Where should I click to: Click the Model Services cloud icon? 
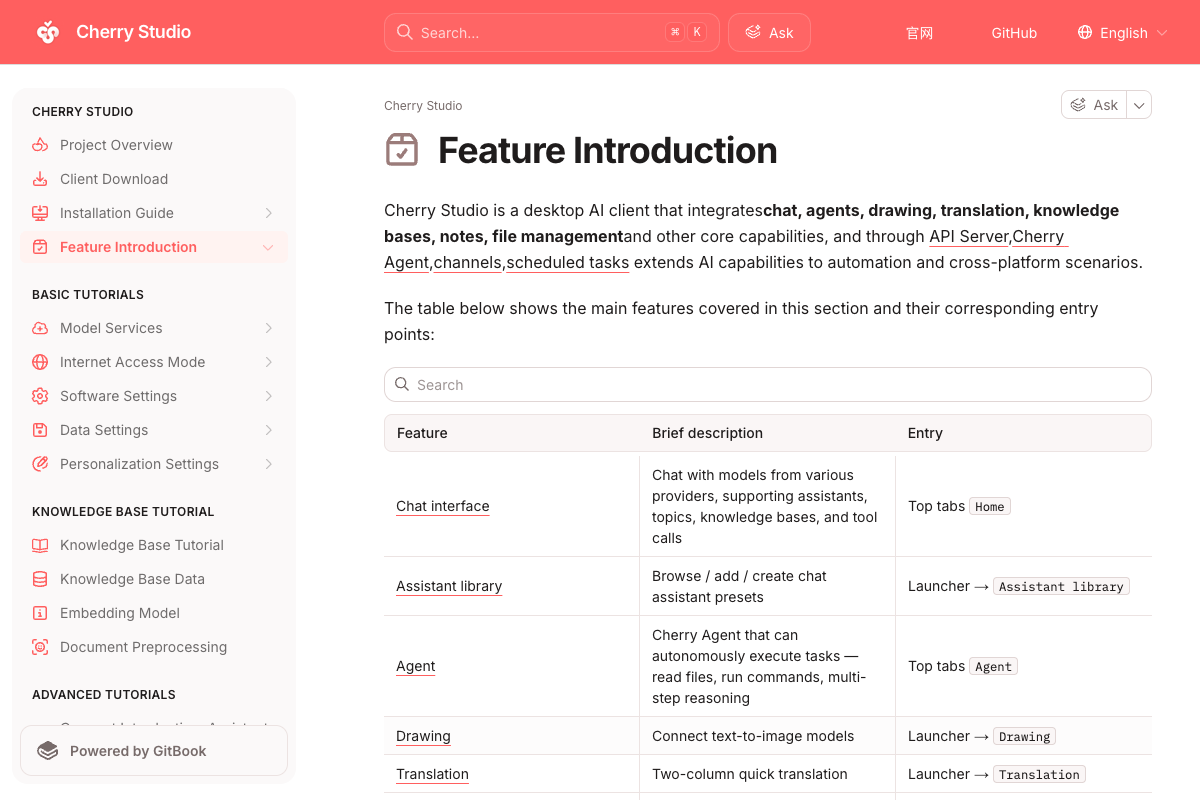click(x=40, y=328)
